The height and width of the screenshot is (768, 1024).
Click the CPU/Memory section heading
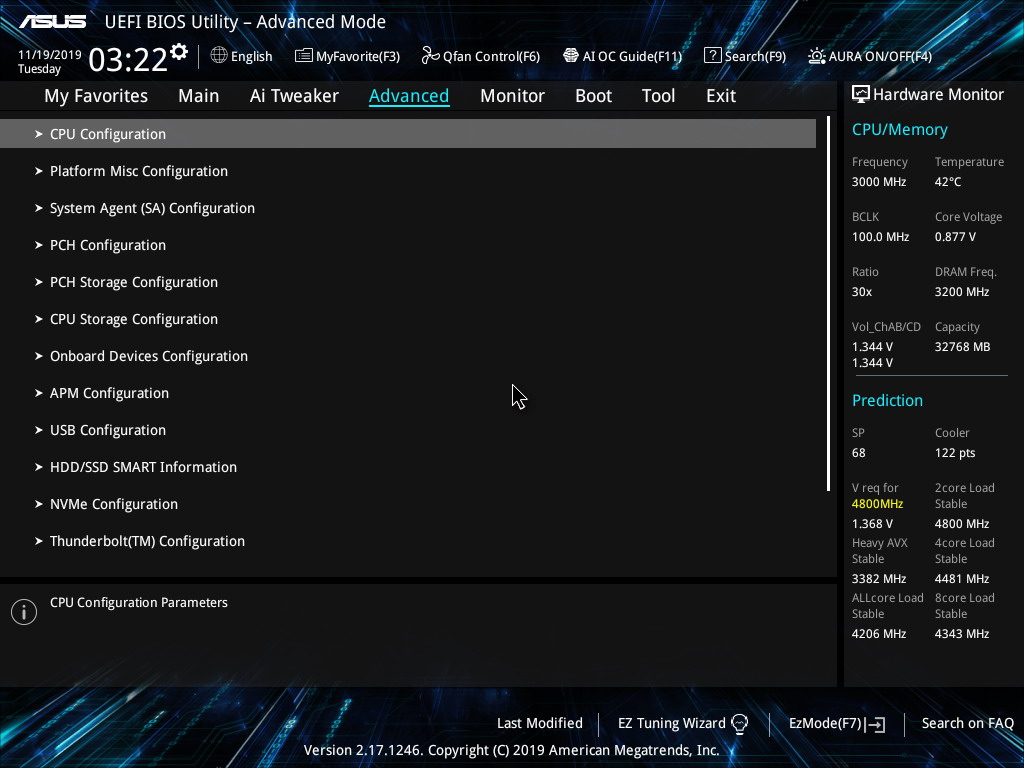click(899, 130)
